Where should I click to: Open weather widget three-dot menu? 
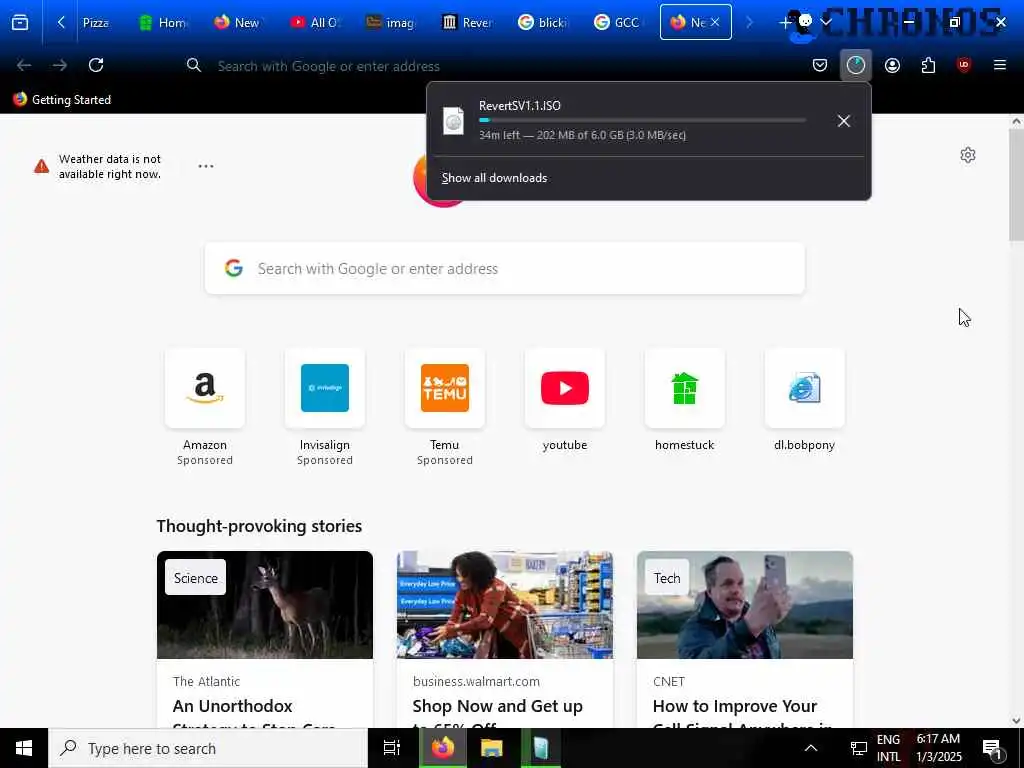[x=206, y=166]
